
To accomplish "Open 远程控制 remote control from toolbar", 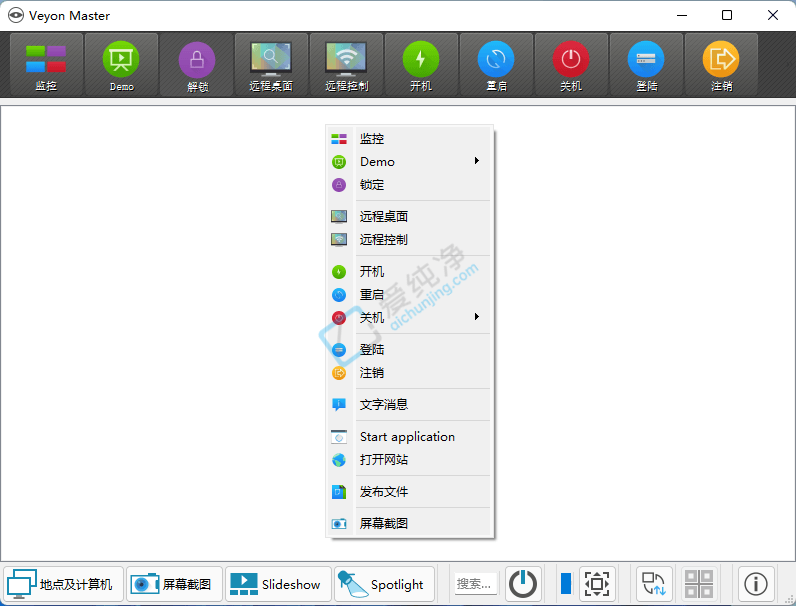I will point(346,64).
